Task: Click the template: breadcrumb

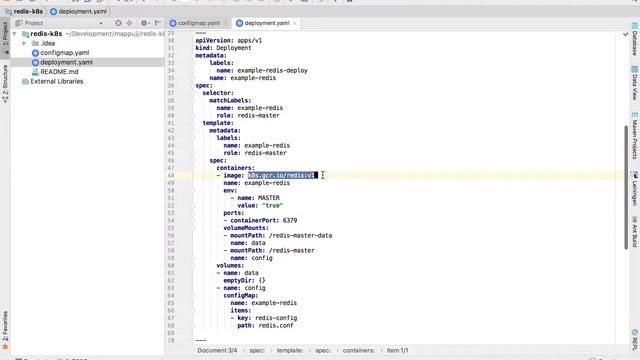Action: pos(290,351)
